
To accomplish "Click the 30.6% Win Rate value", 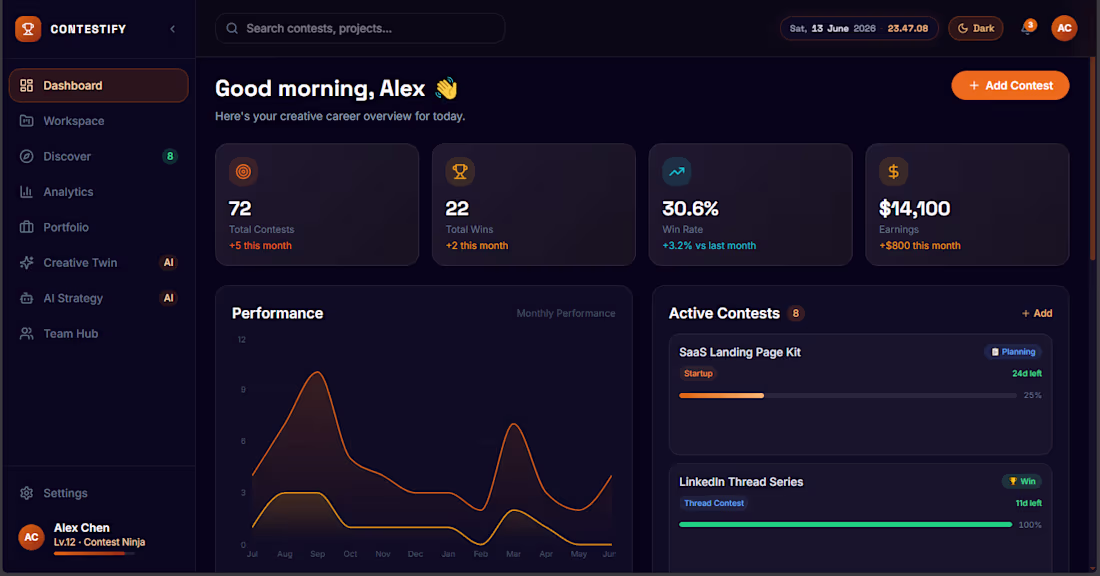I will 690,208.
